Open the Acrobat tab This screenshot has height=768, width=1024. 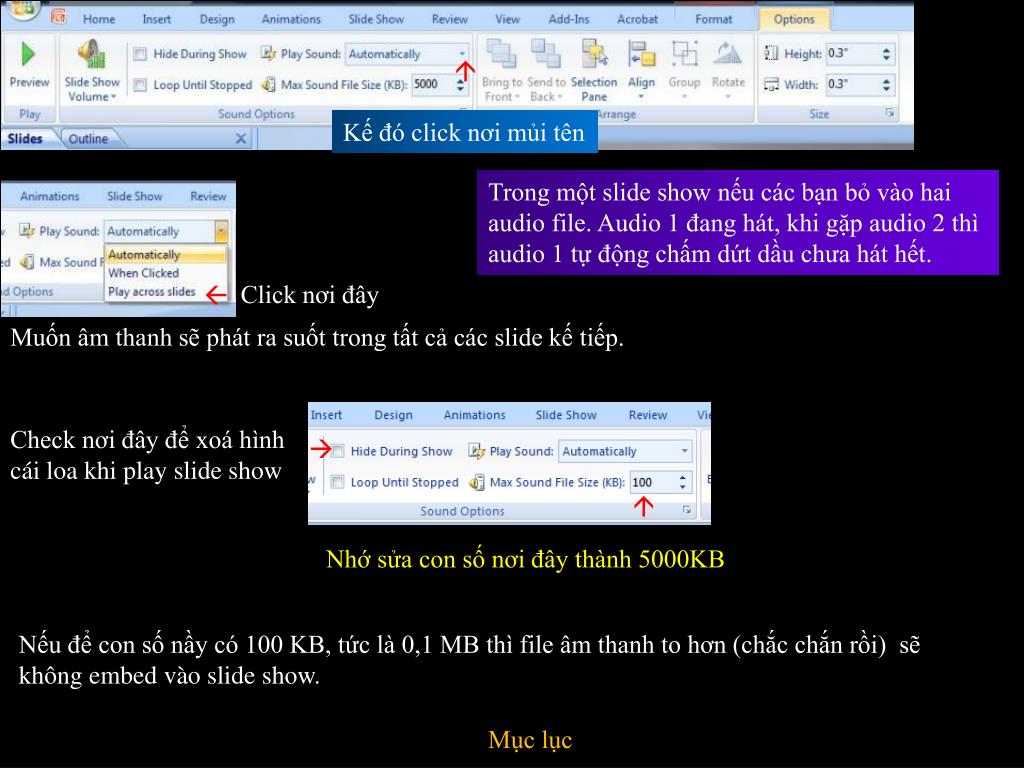637,19
